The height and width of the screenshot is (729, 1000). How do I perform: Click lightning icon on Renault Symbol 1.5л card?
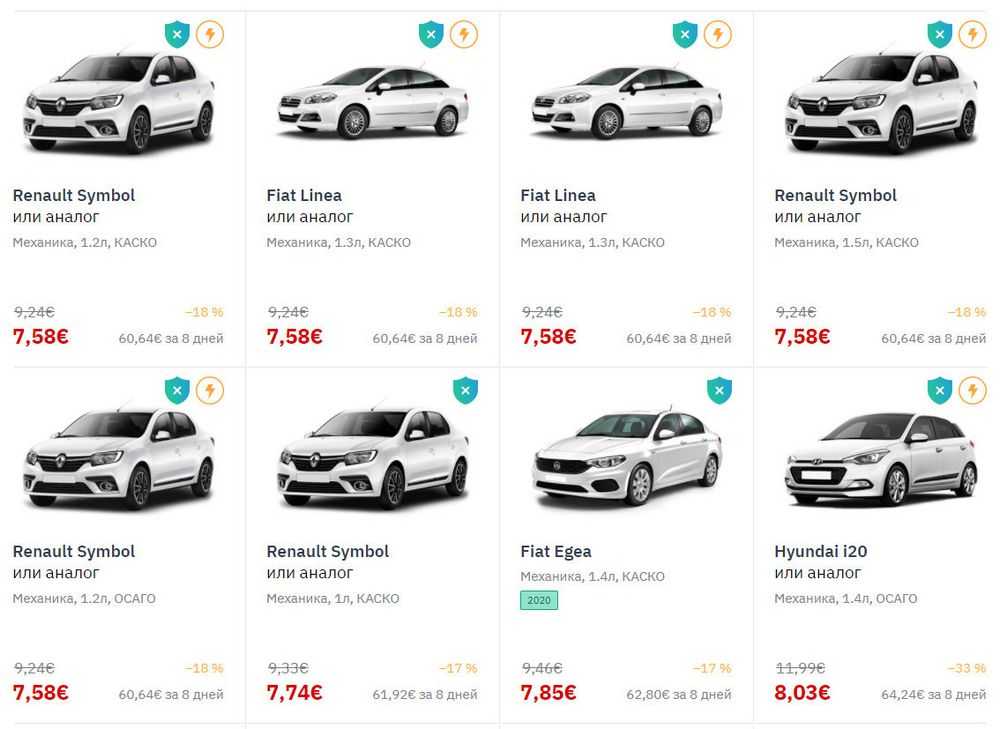pos(972,35)
